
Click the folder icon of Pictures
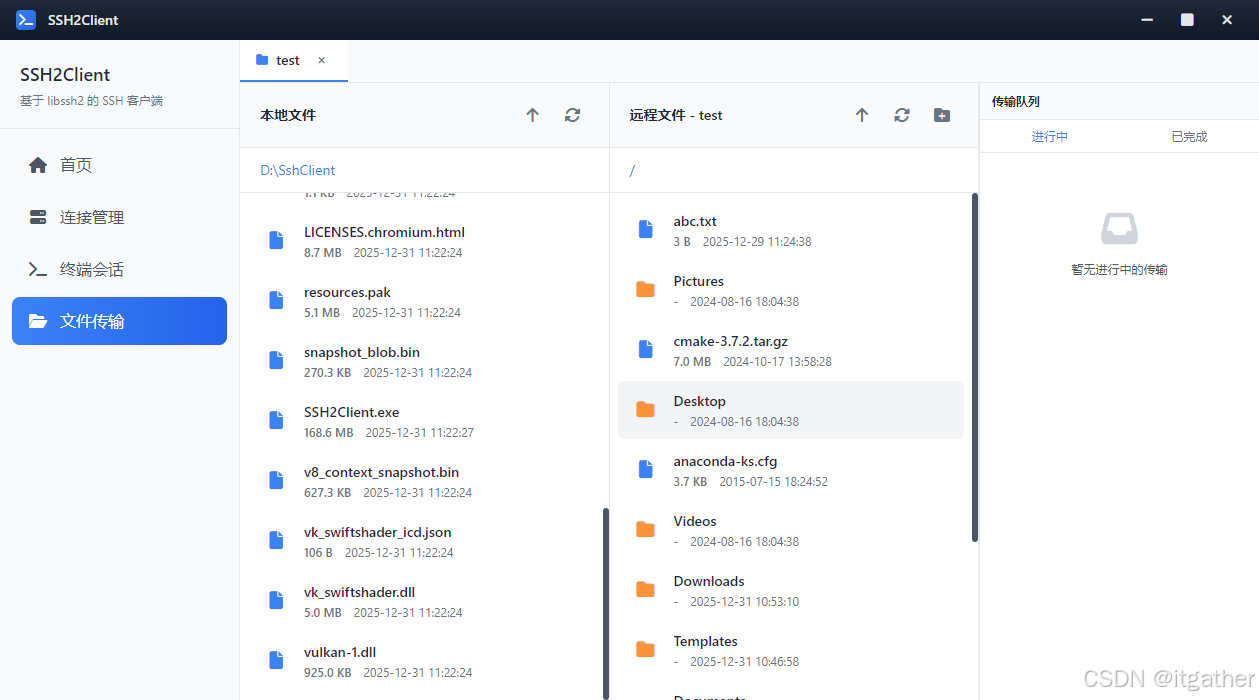[x=645, y=289]
